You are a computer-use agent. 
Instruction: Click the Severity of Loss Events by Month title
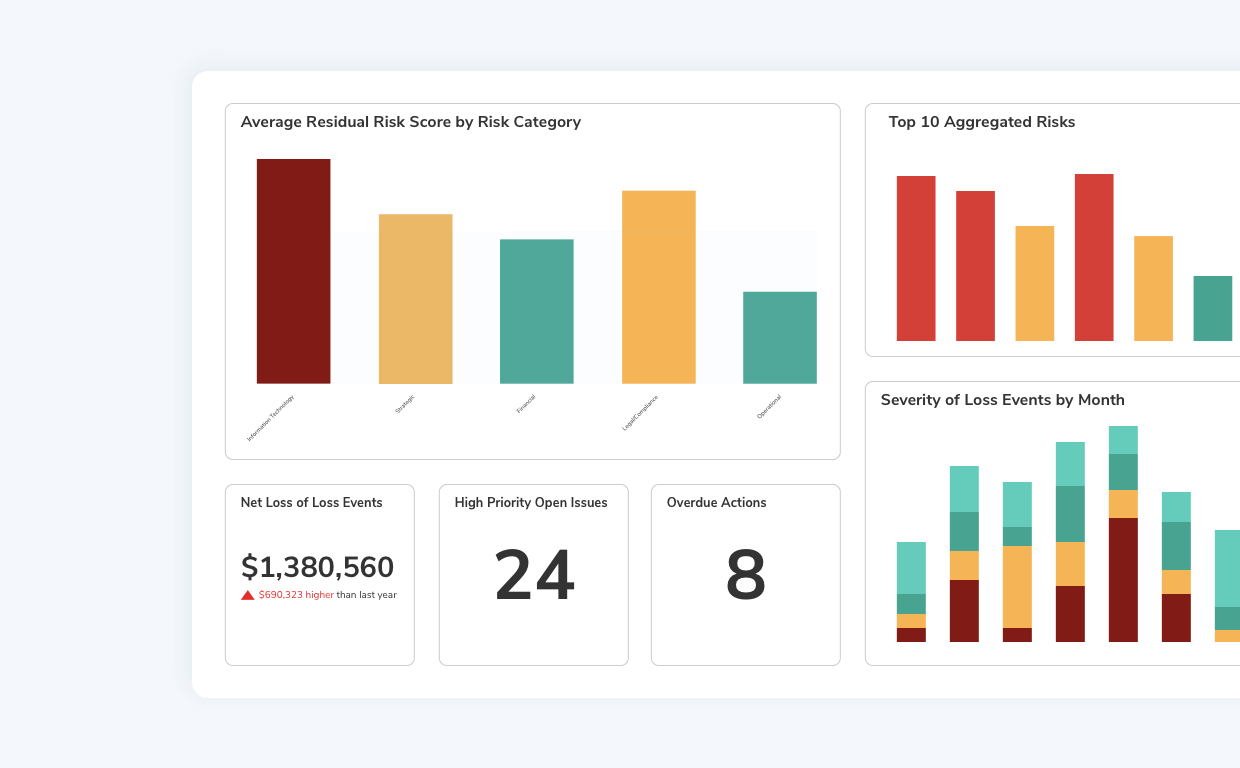[1002, 400]
